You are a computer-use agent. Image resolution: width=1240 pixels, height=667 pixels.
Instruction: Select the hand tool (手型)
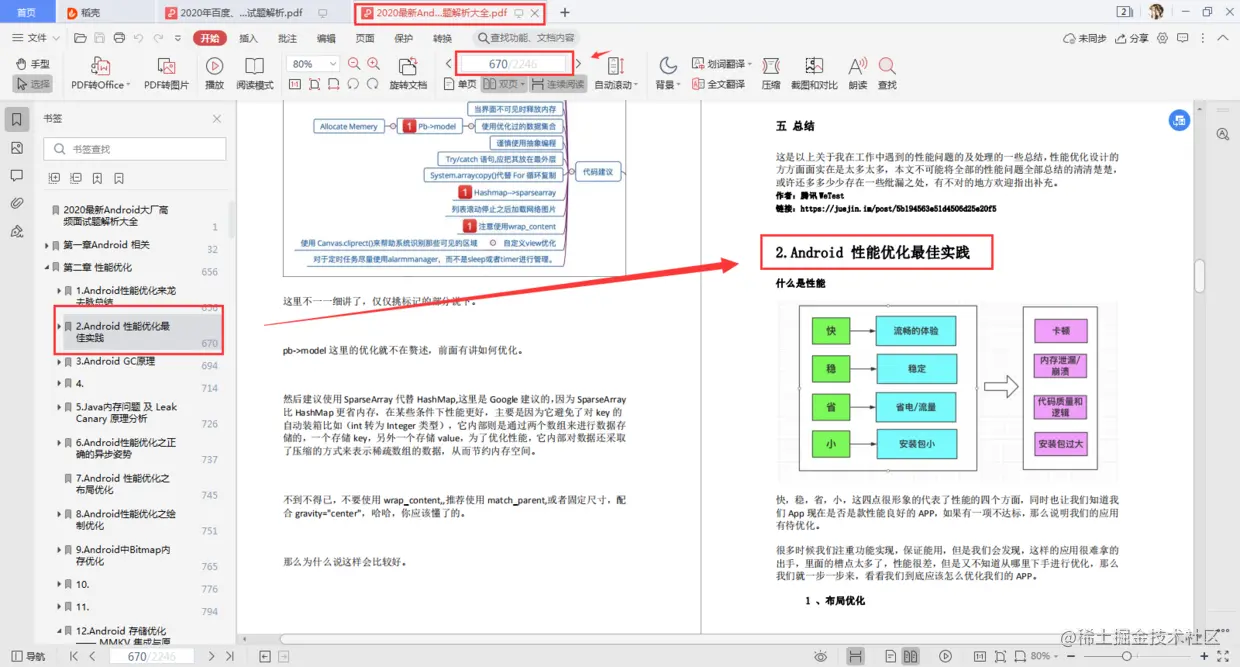(34, 64)
